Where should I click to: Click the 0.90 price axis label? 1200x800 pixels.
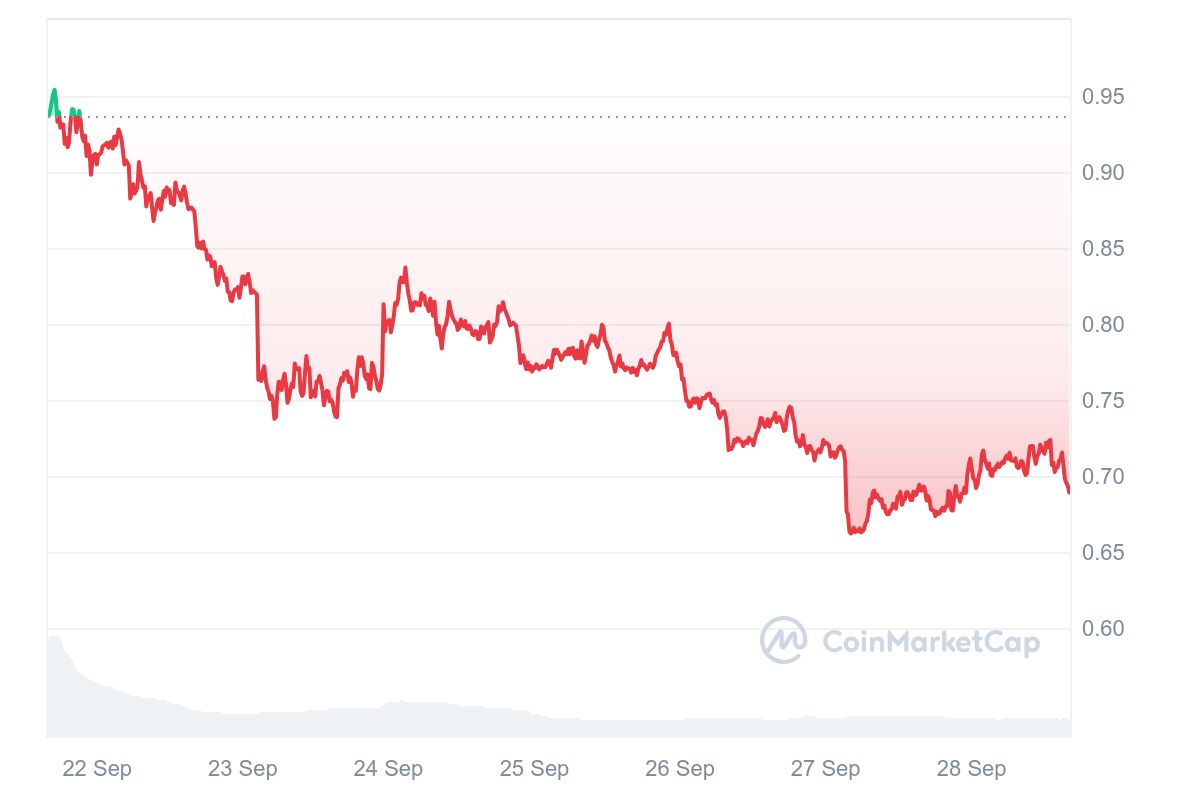1104,173
